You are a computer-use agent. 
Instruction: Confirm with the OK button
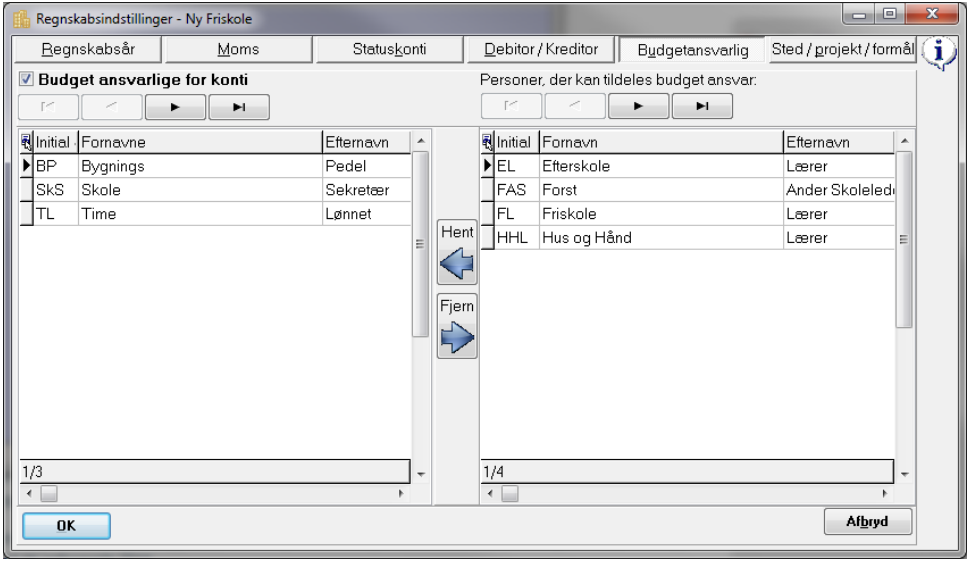[x=66, y=526]
